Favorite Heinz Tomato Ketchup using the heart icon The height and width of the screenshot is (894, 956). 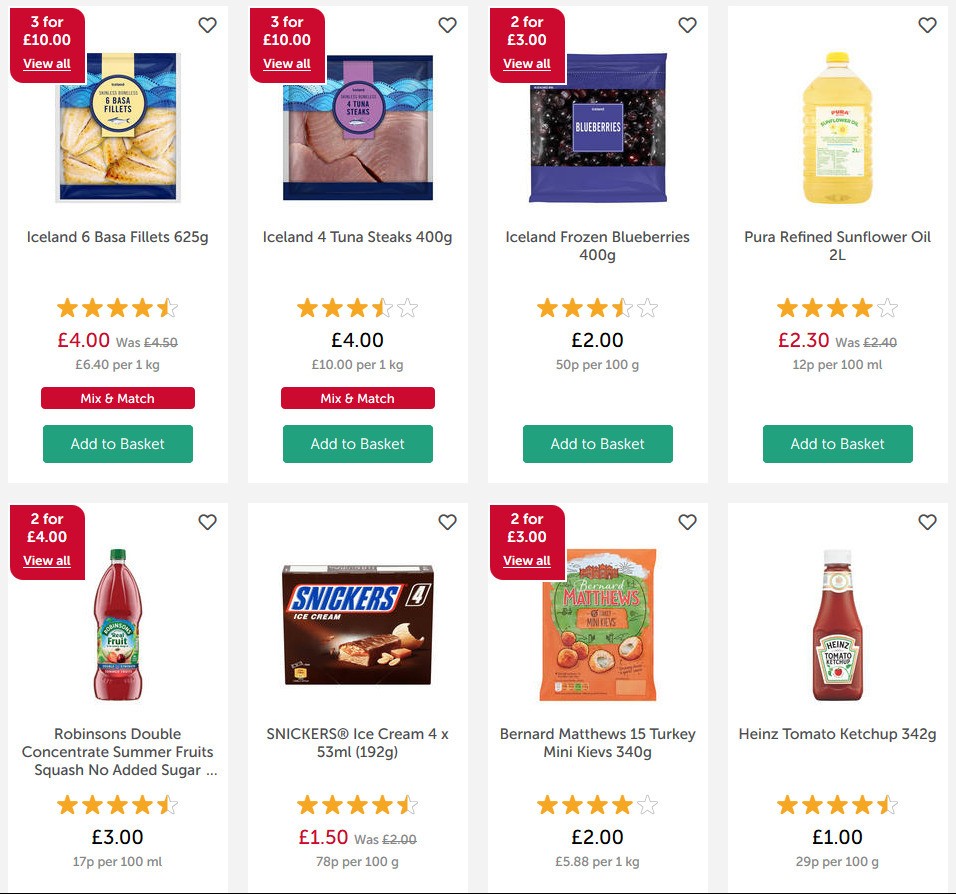[x=927, y=522]
